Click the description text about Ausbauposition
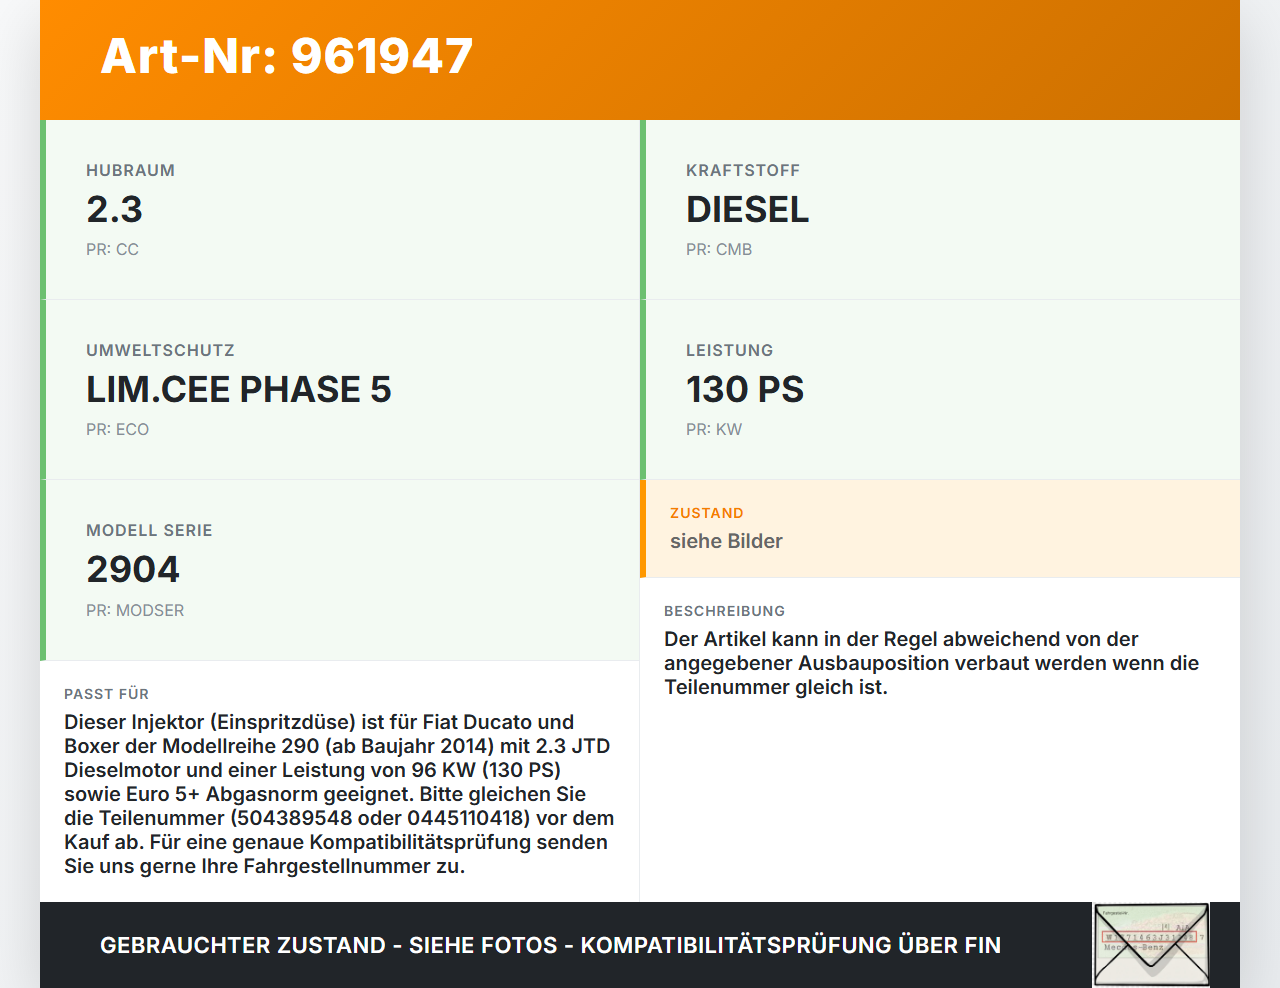This screenshot has width=1280, height=988. coord(930,663)
